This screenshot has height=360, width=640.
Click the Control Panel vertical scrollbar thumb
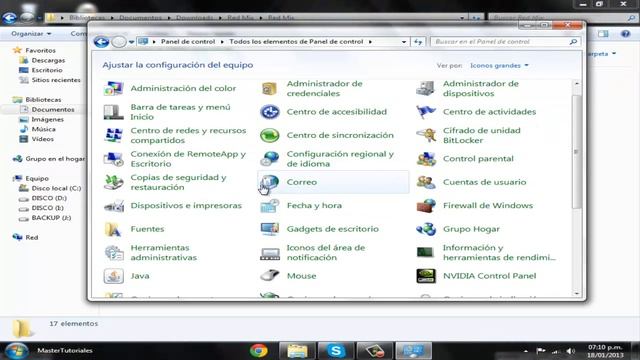click(576, 152)
